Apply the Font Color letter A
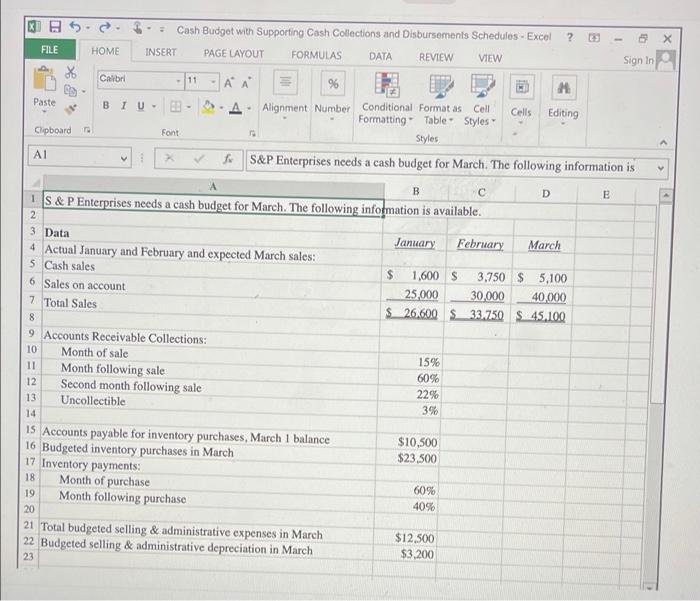Viewport: 700px width, 601px height. [x=236, y=107]
